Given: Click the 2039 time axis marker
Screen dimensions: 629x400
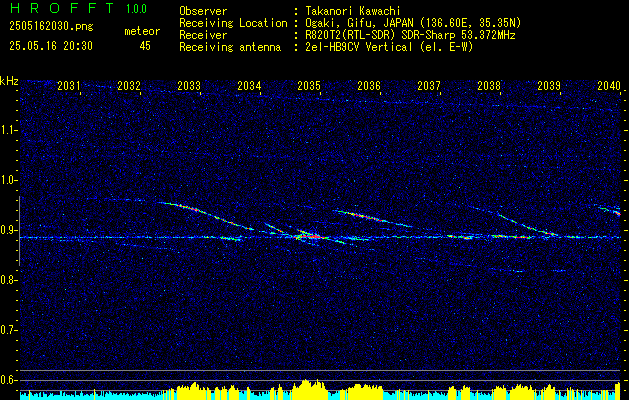Looking at the screenshot, I should pyautogui.click(x=549, y=85).
